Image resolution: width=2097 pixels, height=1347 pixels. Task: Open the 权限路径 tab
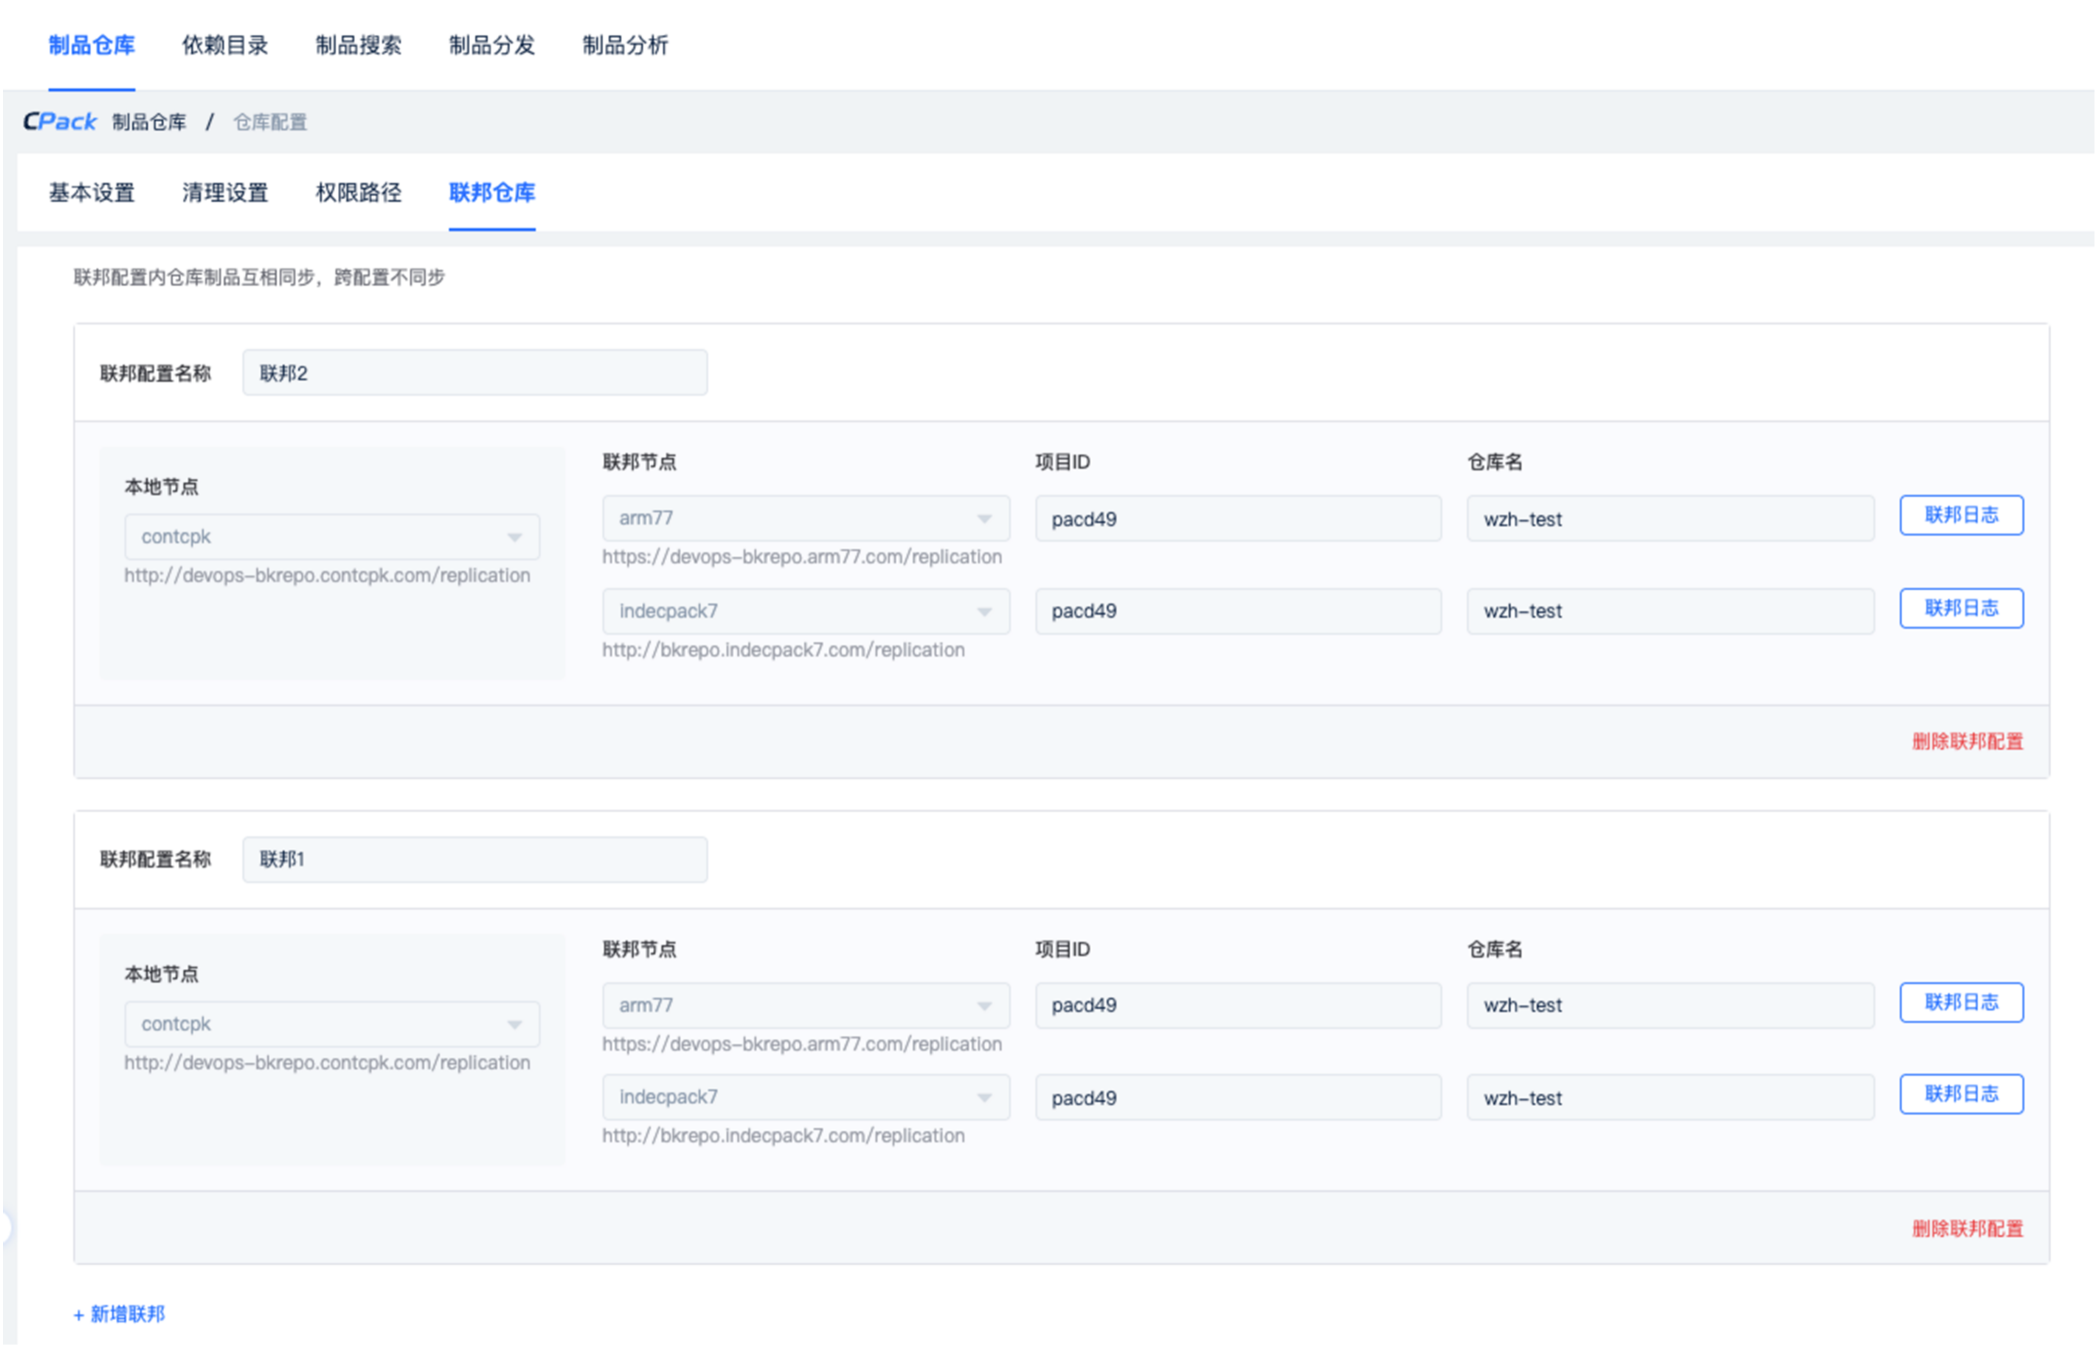coord(358,192)
